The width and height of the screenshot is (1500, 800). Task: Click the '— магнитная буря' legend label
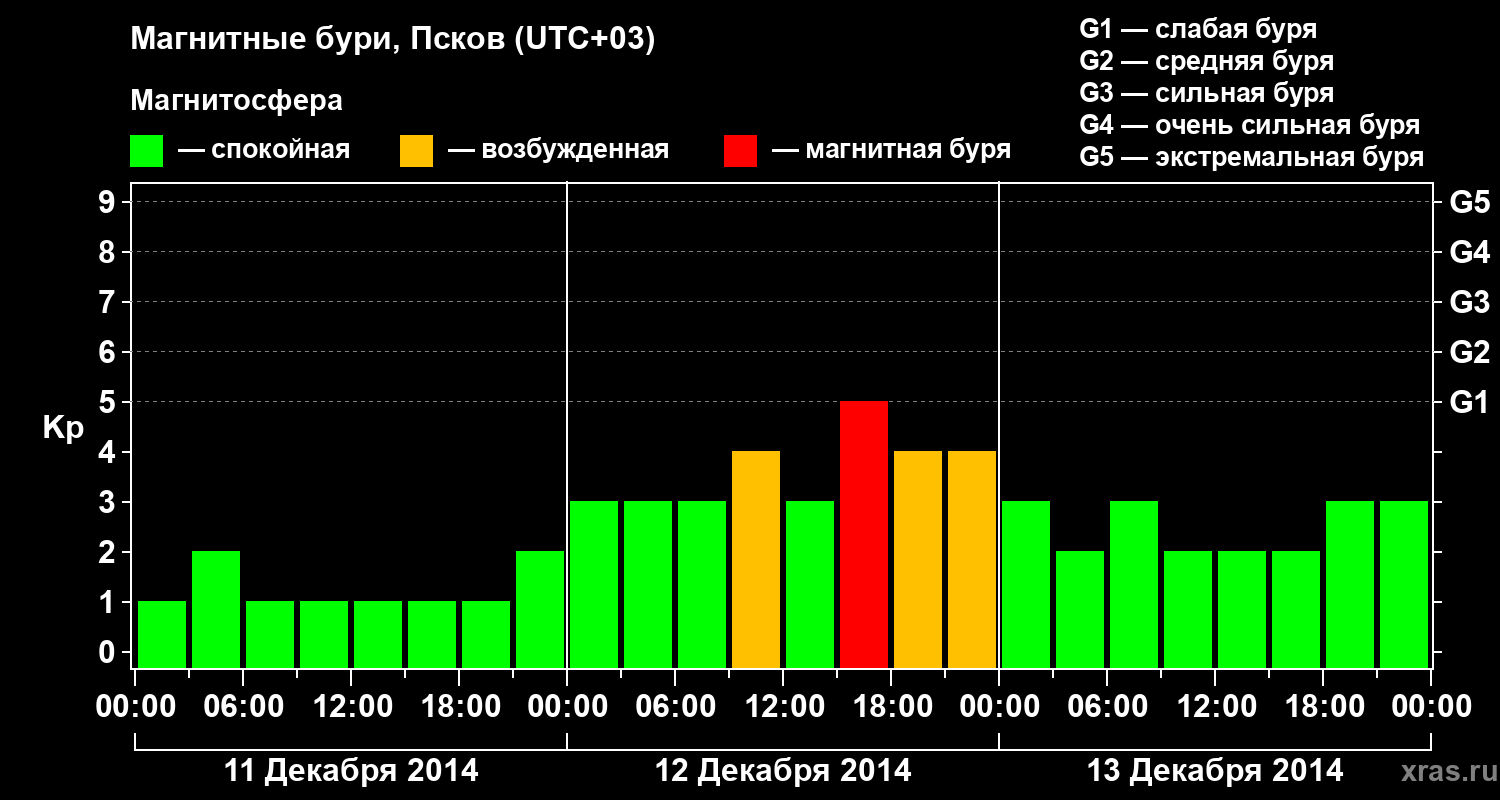[x=891, y=151]
